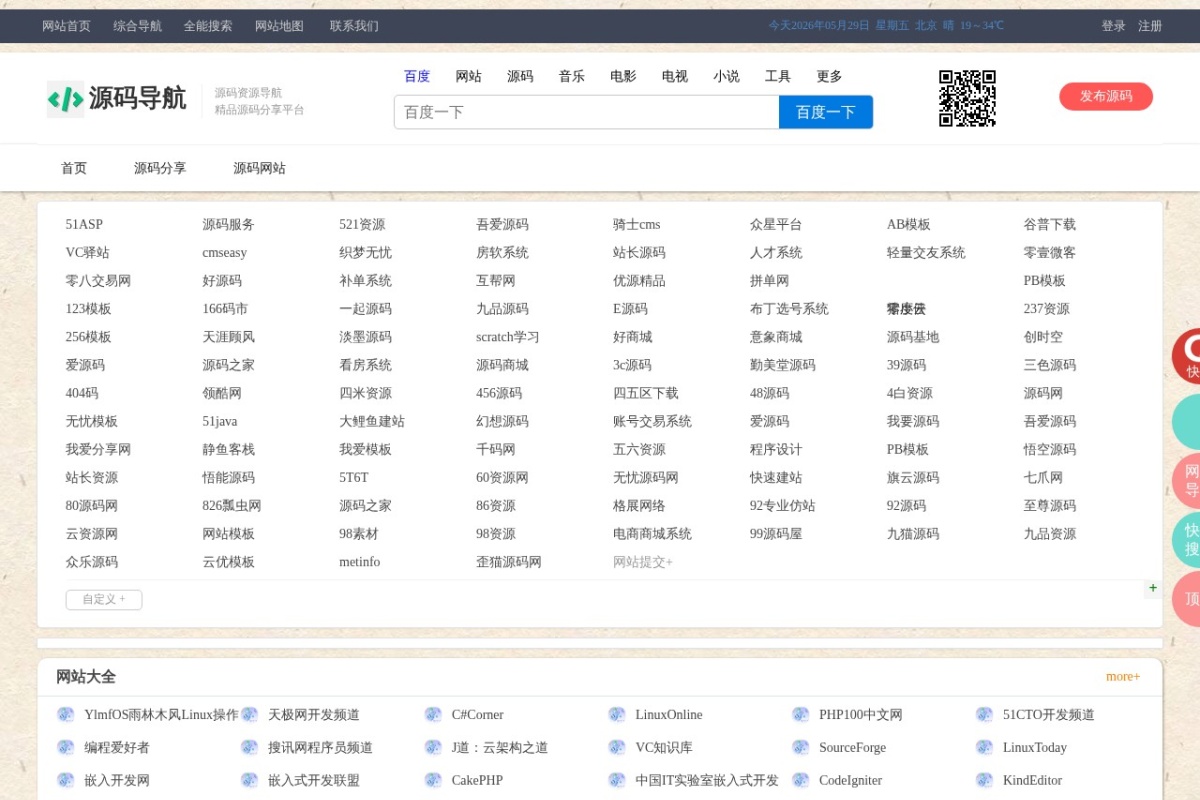Click the favicon beside 天极网开发频道
This screenshot has height=800, width=1200.
pyautogui.click(x=250, y=715)
